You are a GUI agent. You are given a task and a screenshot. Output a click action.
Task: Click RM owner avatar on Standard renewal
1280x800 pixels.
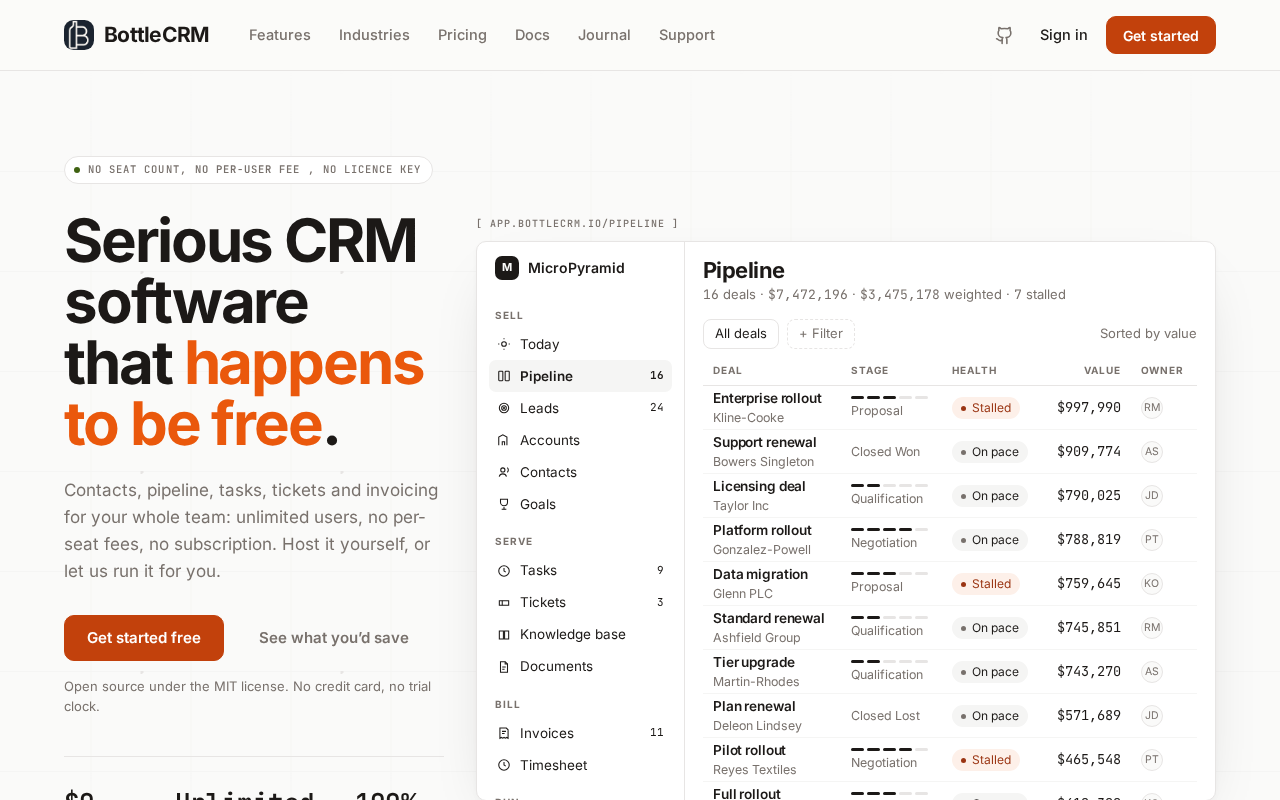point(1152,627)
